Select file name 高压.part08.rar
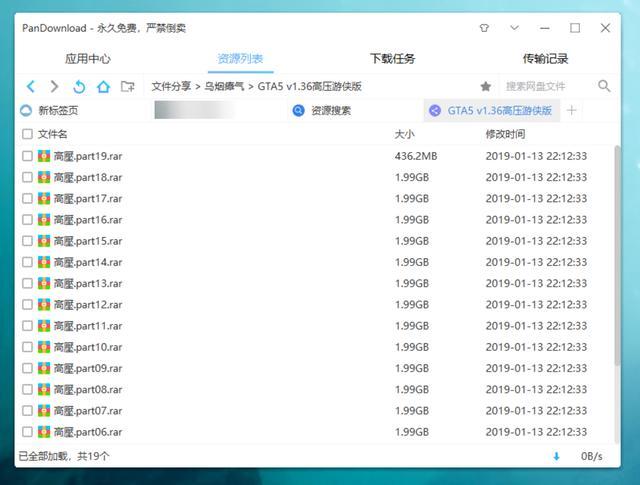Viewport: 640px width, 485px height. point(88,389)
